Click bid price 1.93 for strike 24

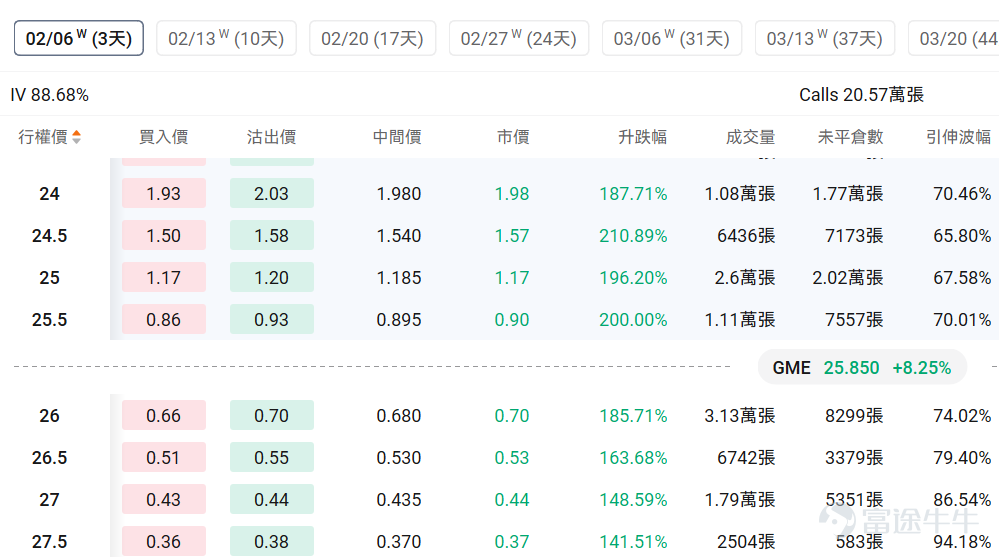coord(164,193)
